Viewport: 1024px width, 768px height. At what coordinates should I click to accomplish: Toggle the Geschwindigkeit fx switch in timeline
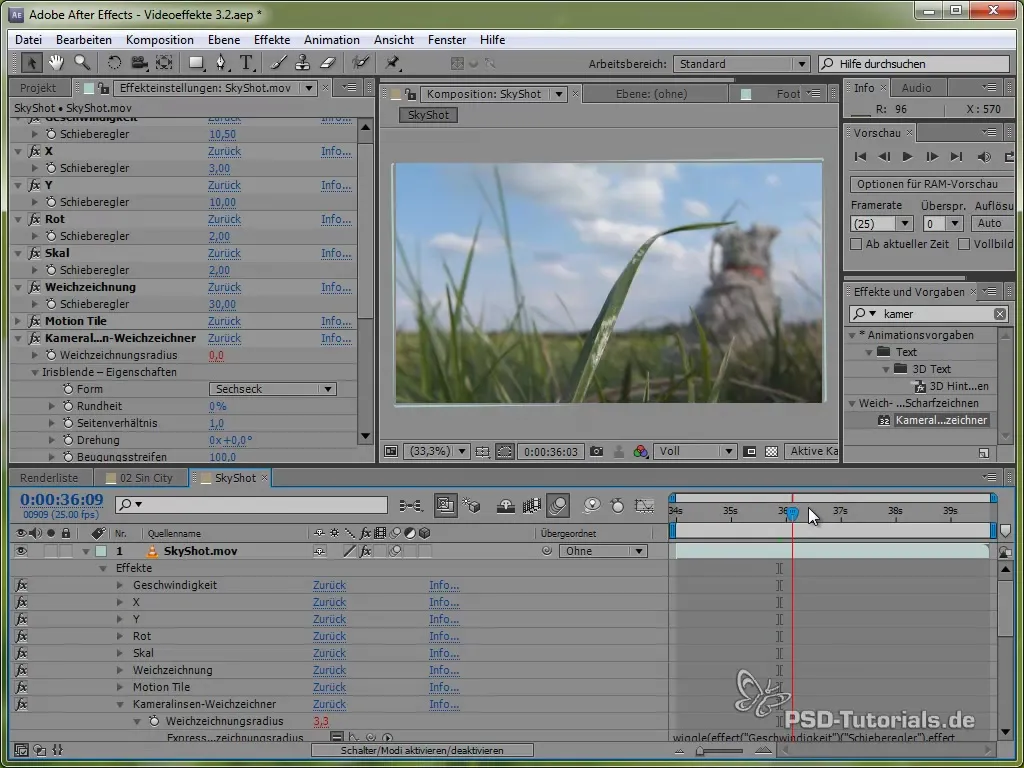tap(22, 585)
